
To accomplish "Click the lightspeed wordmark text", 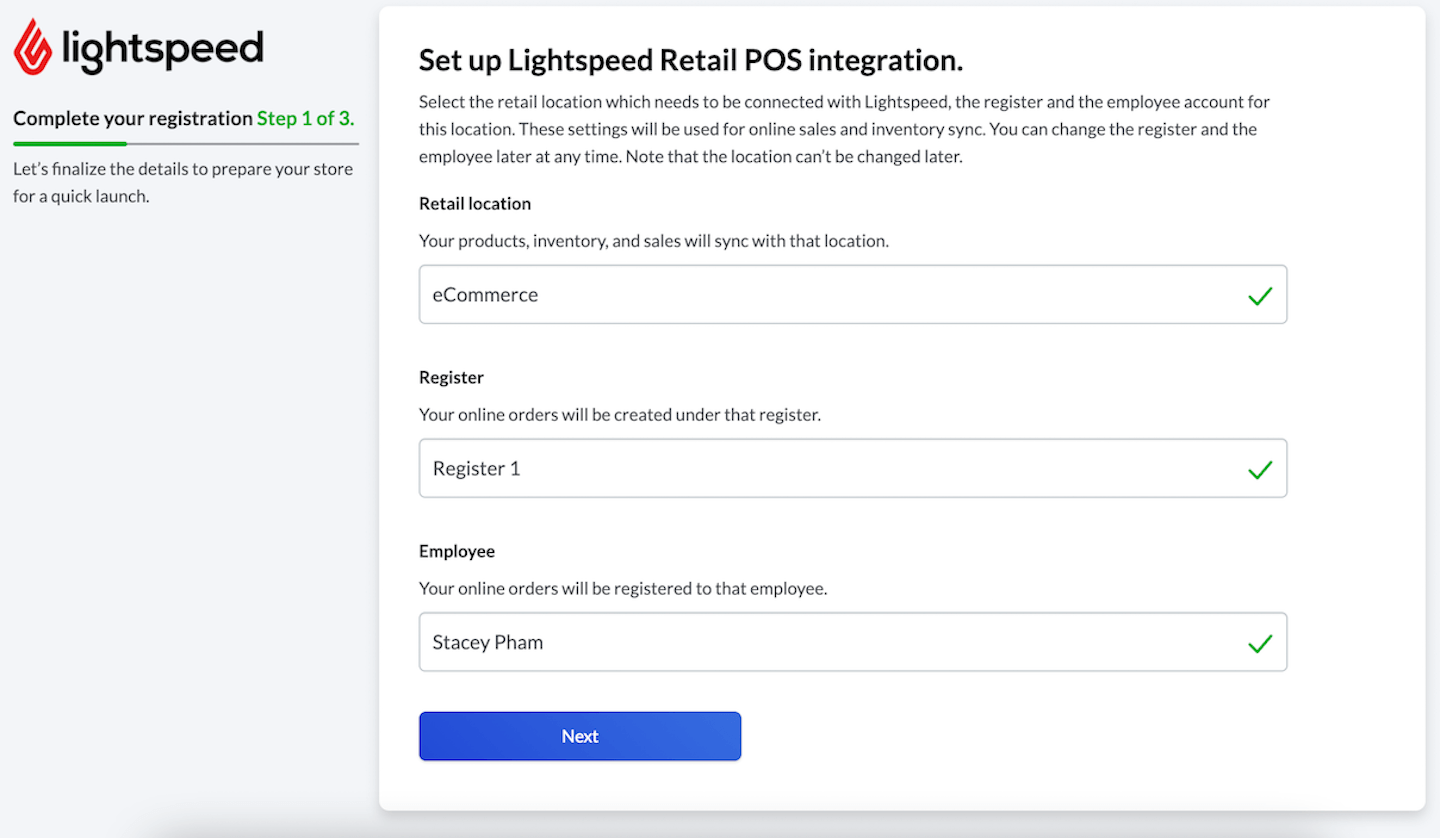I will [x=162, y=48].
